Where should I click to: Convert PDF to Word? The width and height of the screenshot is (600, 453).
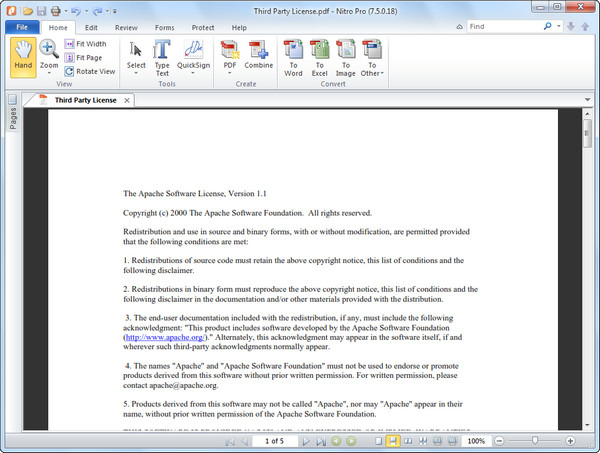pyautogui.click(x=294, y=57)
